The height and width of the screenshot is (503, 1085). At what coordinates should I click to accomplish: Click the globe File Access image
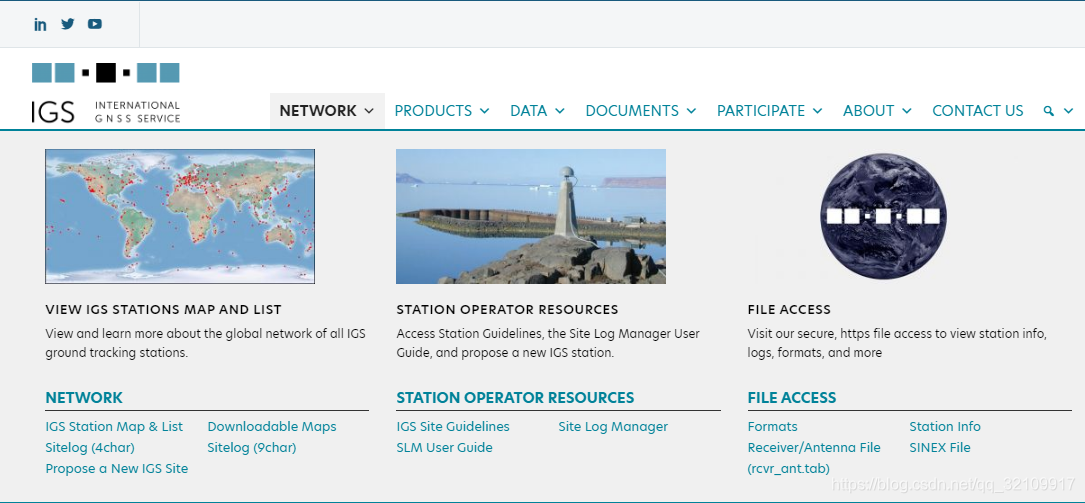(883, 217)
